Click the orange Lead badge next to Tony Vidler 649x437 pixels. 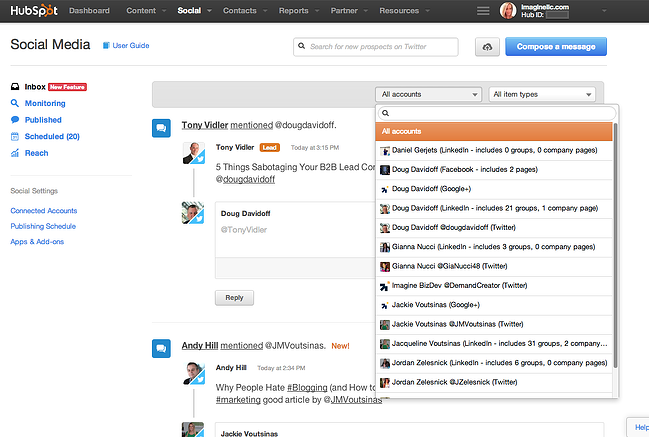[270, 147]
